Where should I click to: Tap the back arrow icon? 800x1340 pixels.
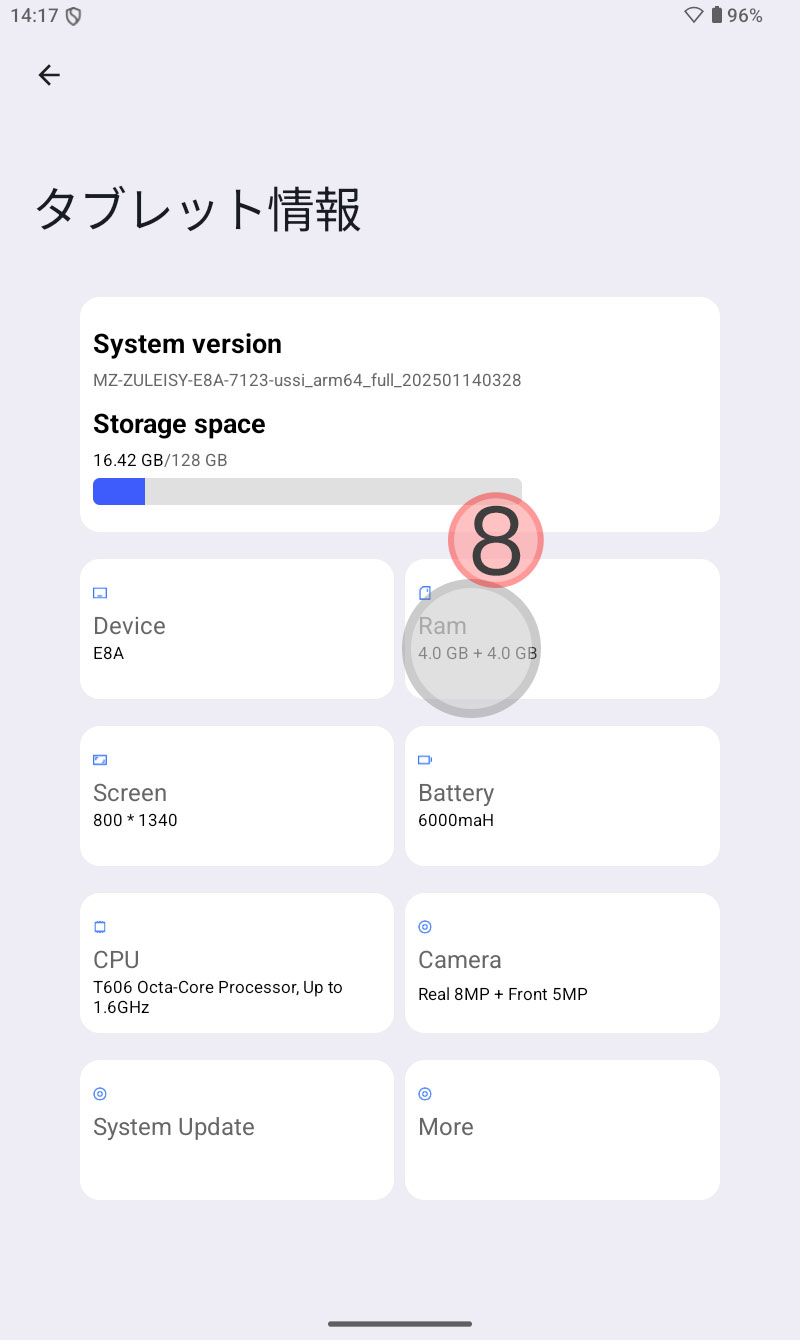pyautogui.click(x=49, y=75)
